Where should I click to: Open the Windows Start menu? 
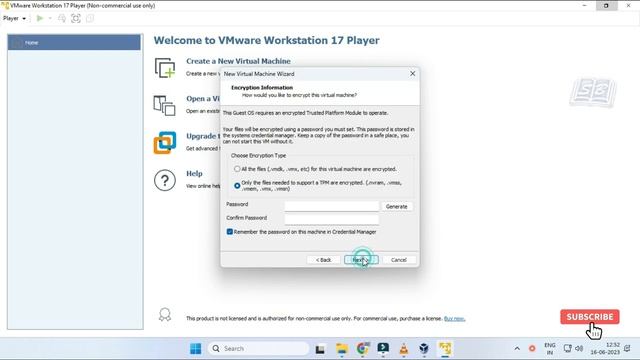(x=196, y=349)
